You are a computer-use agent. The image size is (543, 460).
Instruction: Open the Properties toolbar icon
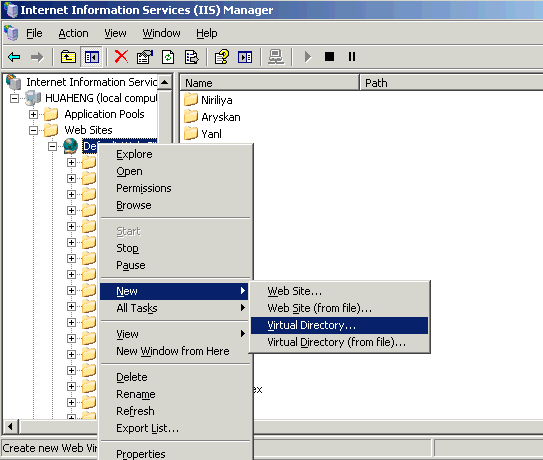tap(145, 57)
